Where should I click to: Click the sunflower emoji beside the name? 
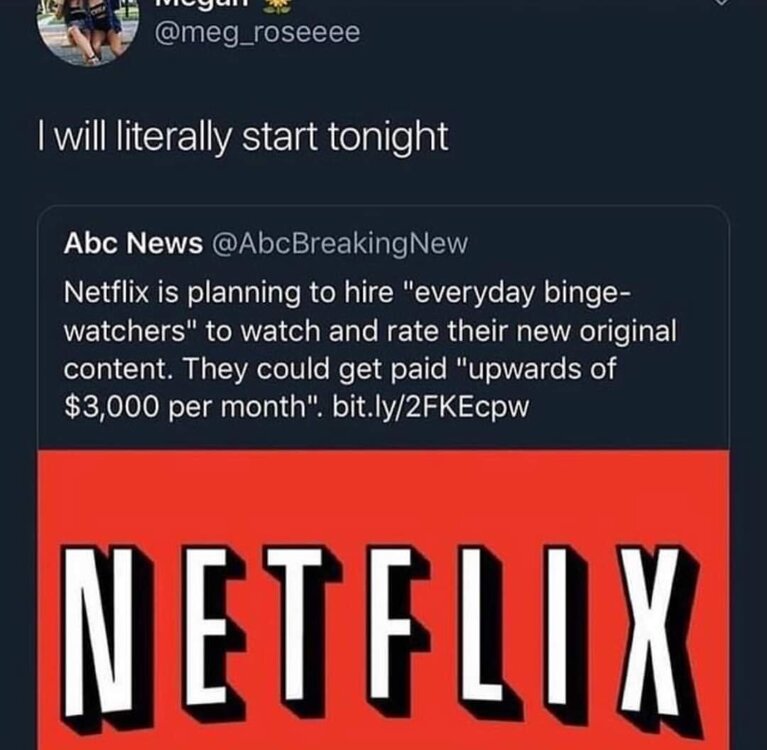coord(279,4)
